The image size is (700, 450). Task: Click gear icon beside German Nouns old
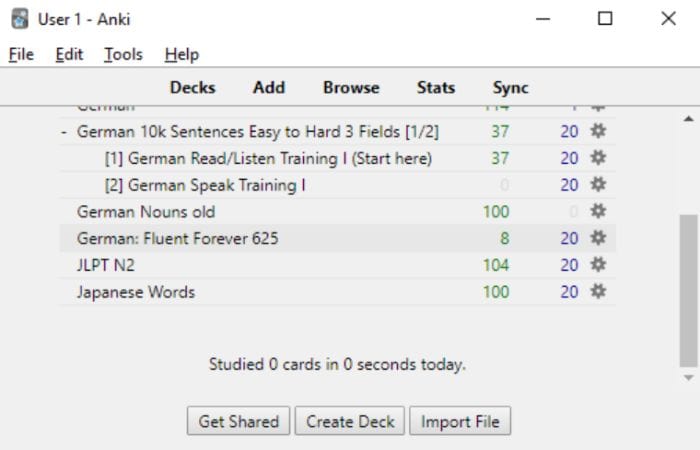pos(598,211)
